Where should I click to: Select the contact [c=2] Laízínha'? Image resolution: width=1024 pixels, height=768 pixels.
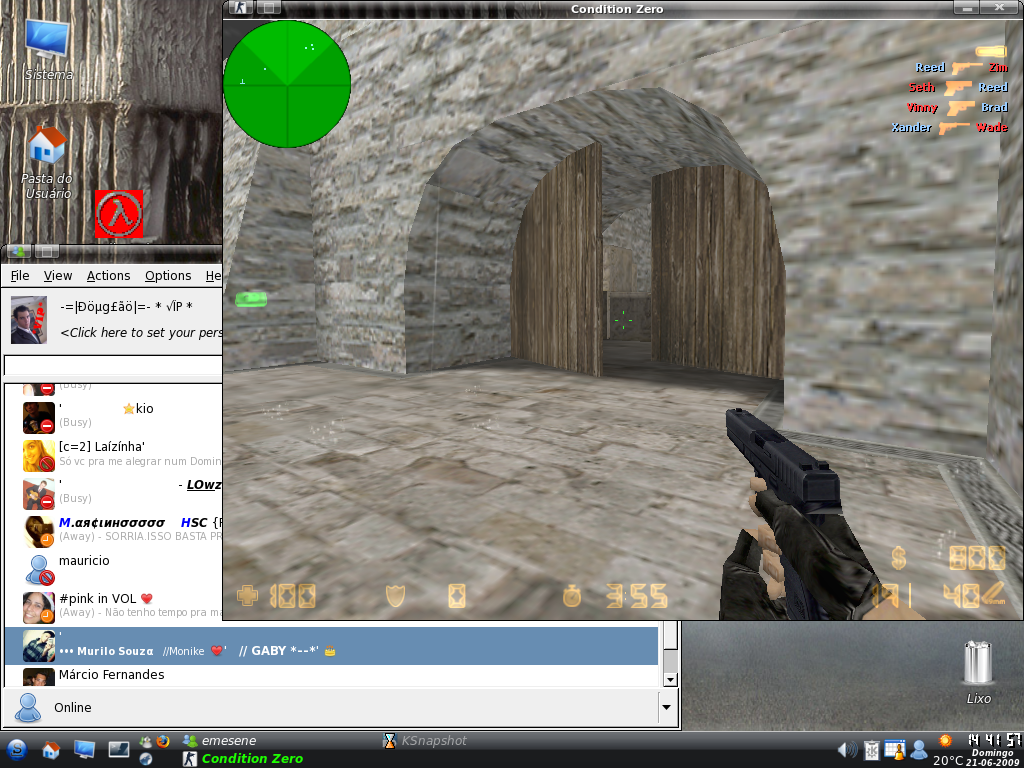point(114,456)
